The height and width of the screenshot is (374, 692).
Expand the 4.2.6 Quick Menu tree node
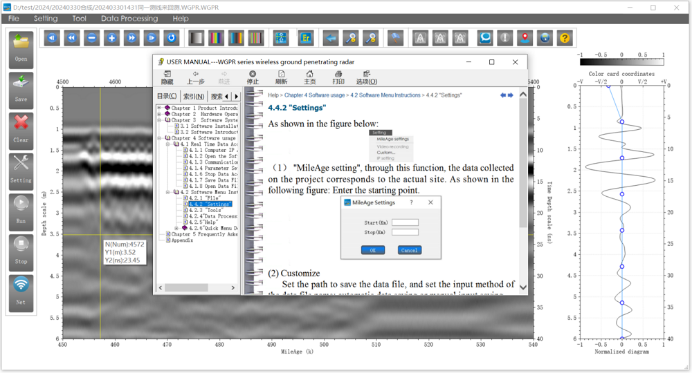click(x=176, y=228)
